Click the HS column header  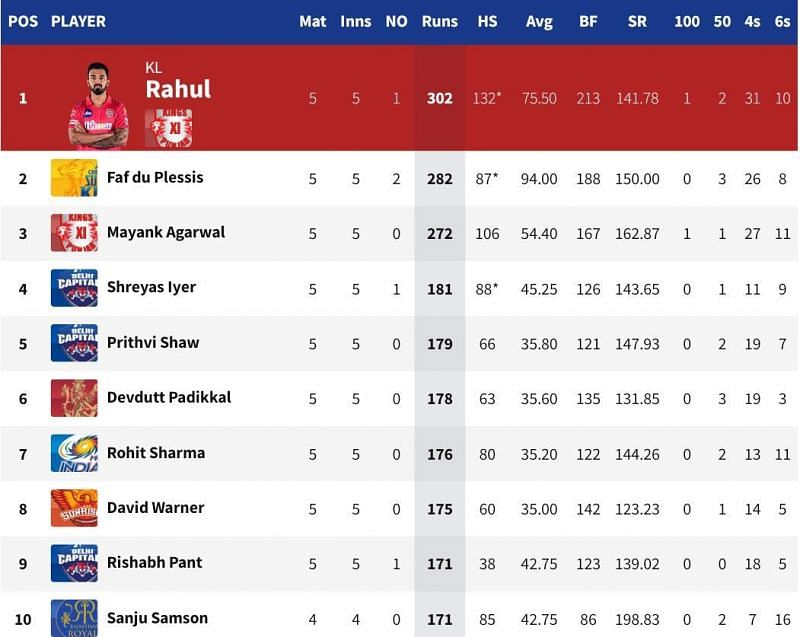pos(487,21)
